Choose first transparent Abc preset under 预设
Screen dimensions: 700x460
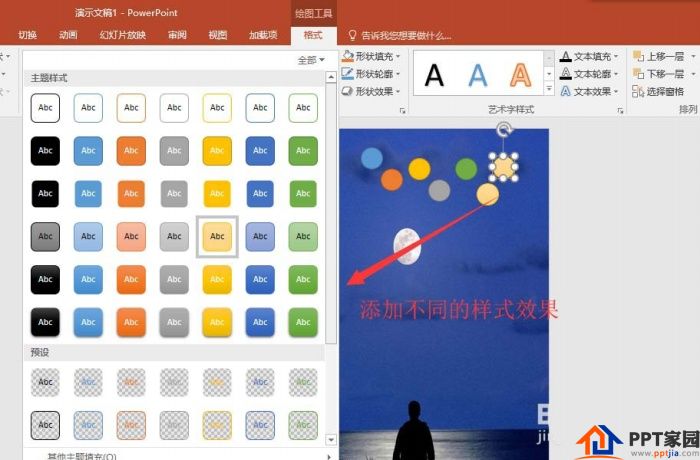(45, 382)
